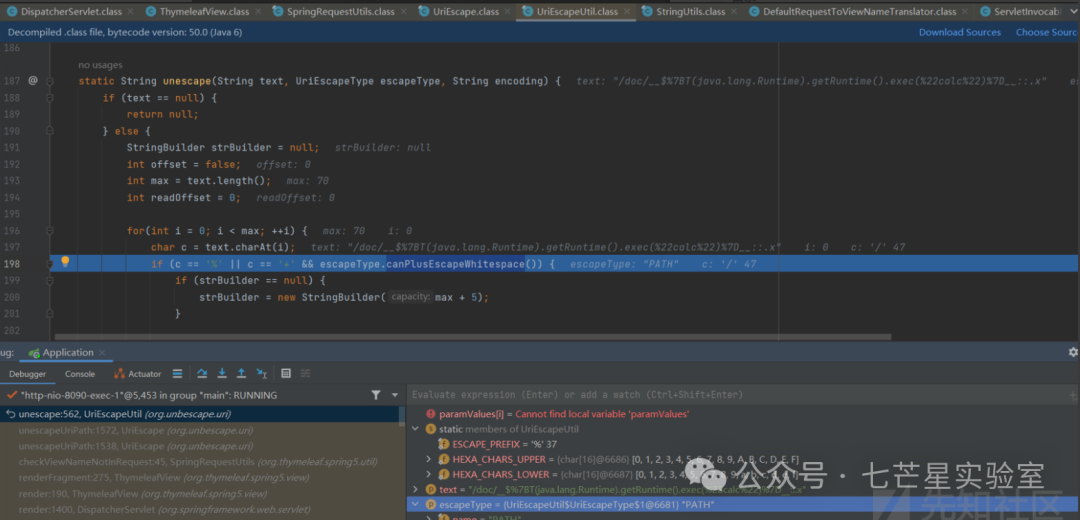1080x520 pixels.
Task: Switch to DefaultRequestToViewNameTranslator.class tab
Action: point(860,12)
